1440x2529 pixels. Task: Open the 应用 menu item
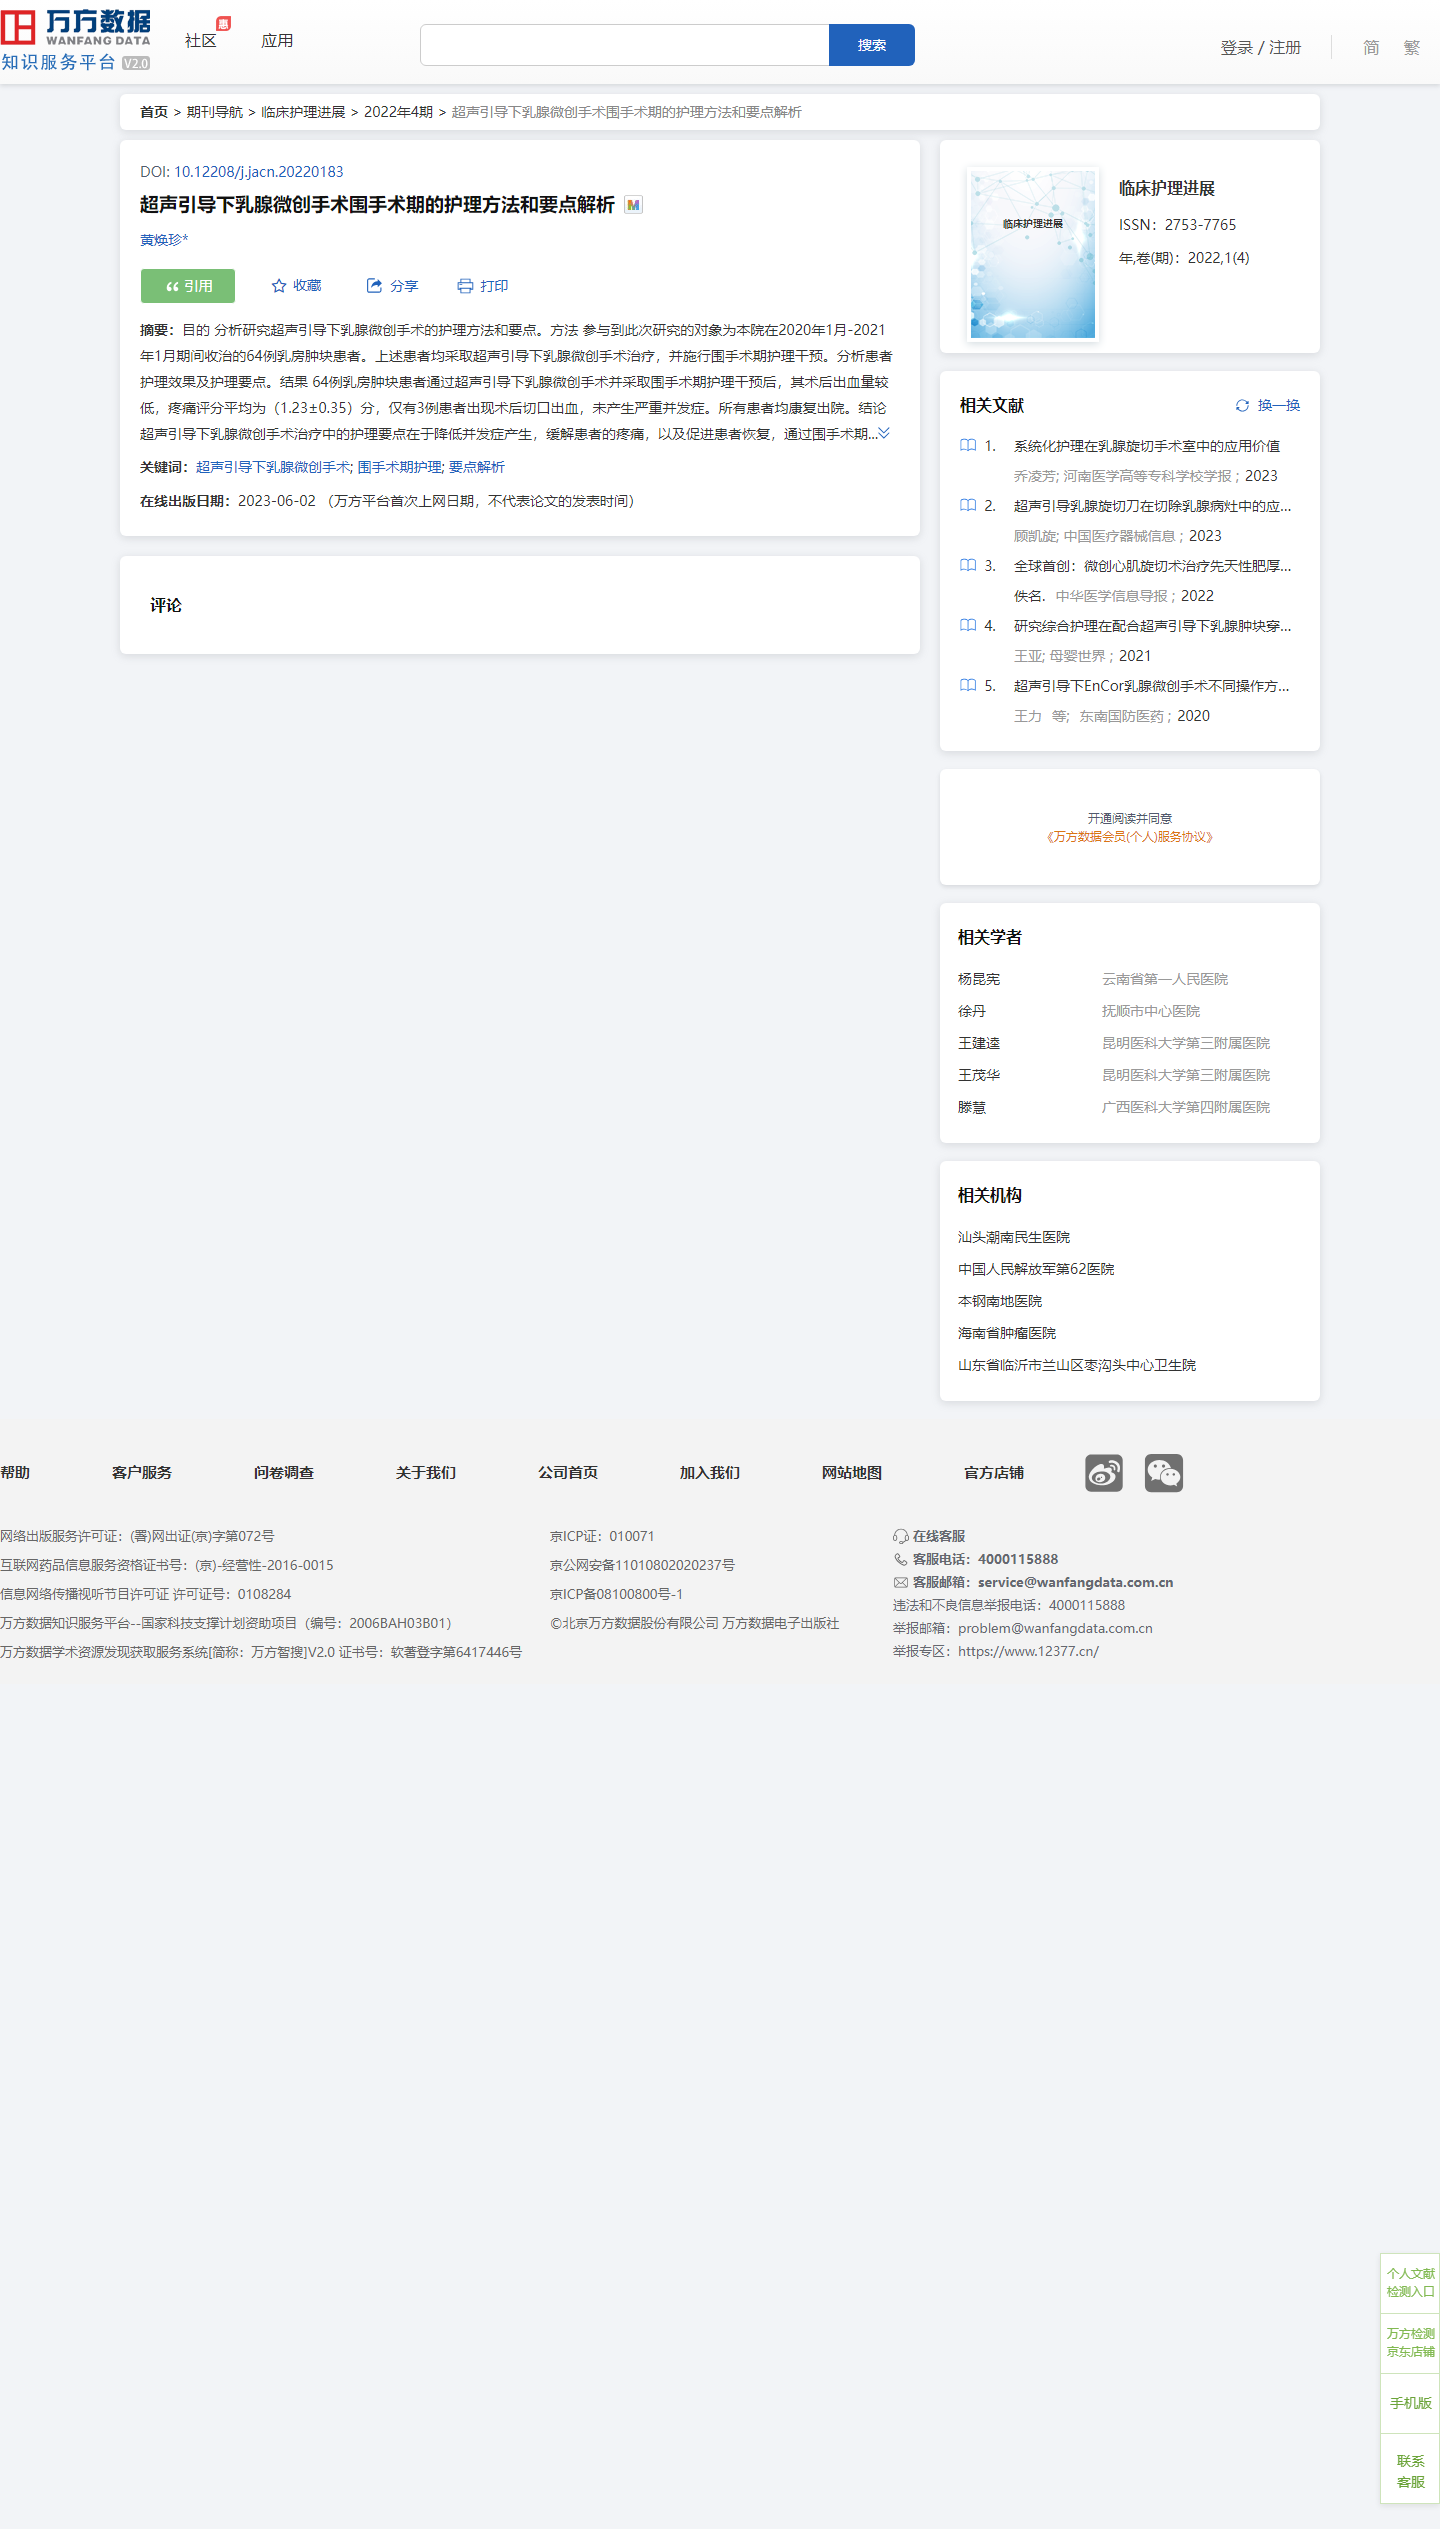pos(277,41)
